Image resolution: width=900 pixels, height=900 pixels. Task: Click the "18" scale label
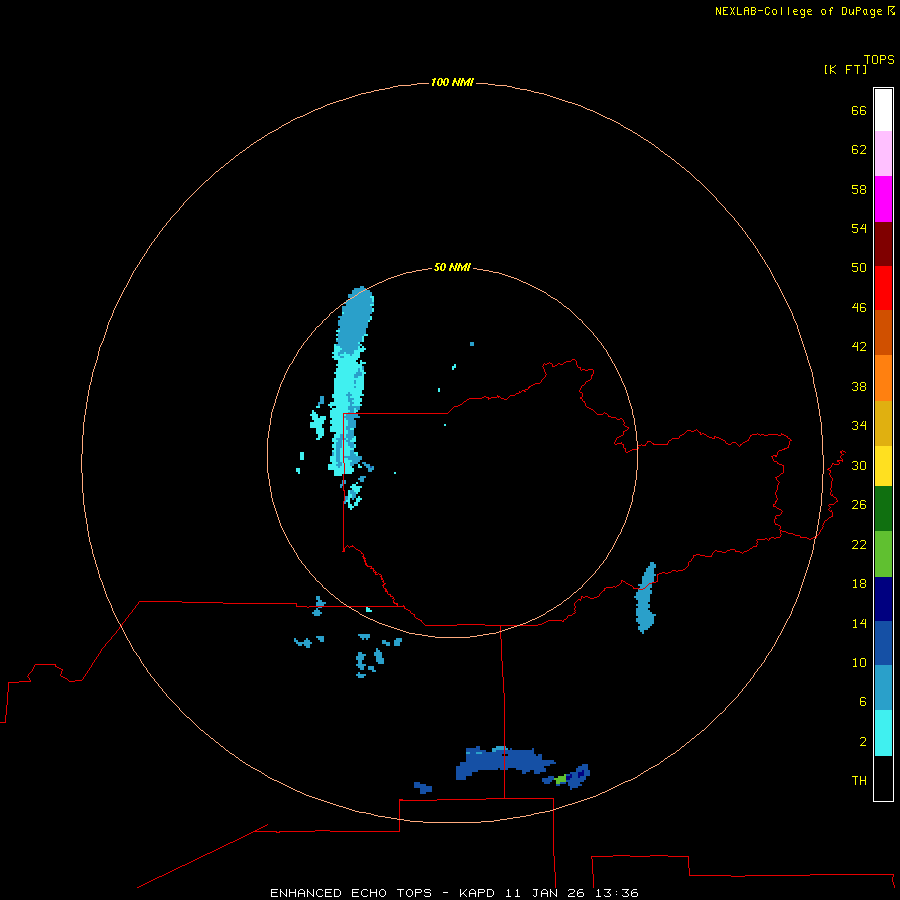coord(859,583)
